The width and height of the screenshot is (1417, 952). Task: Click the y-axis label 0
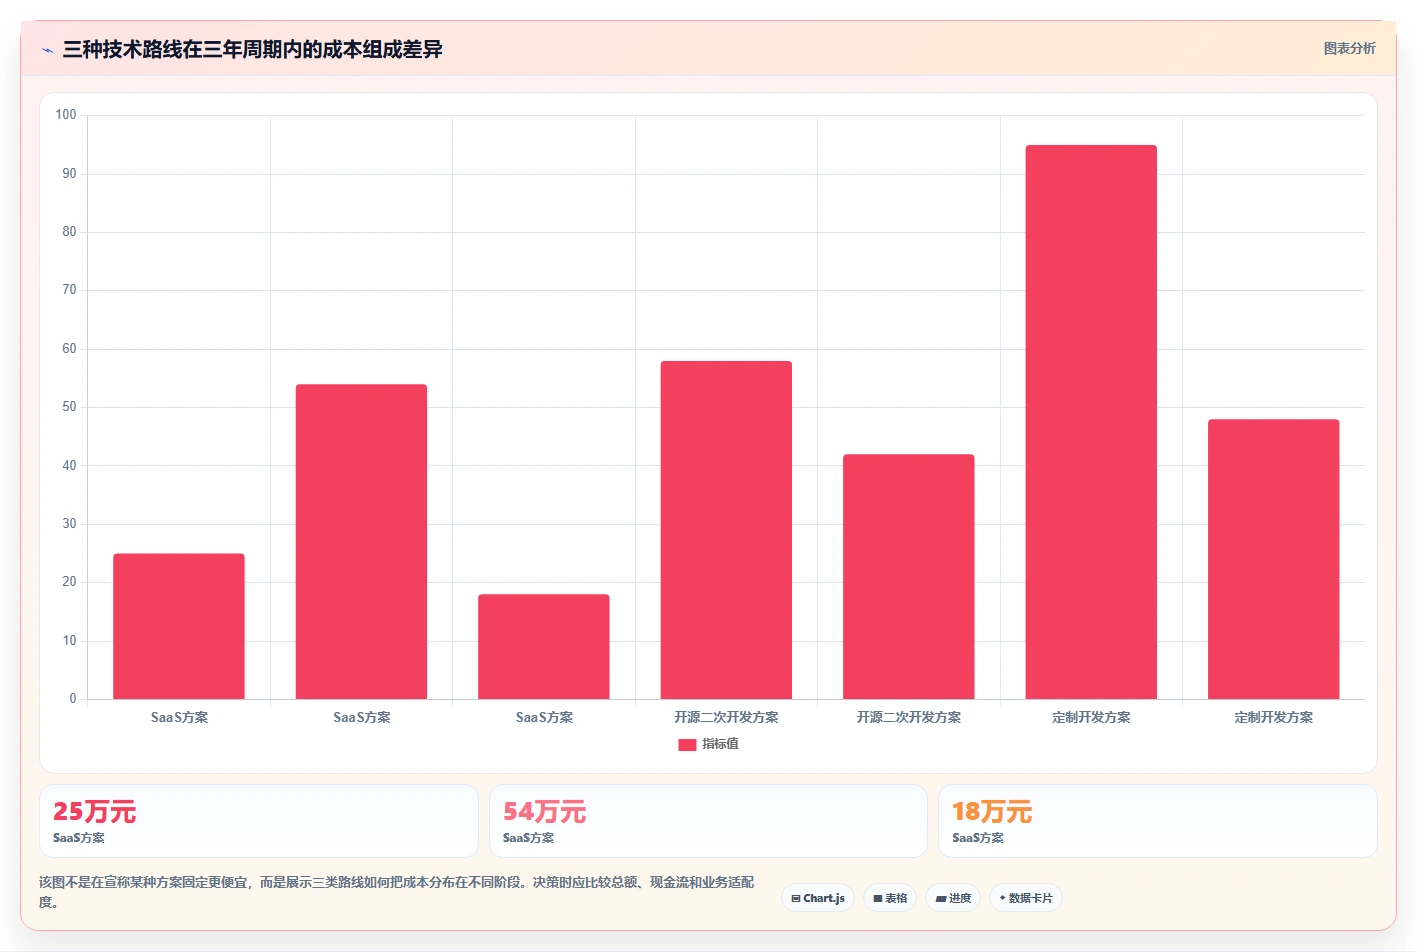[73, 699]
